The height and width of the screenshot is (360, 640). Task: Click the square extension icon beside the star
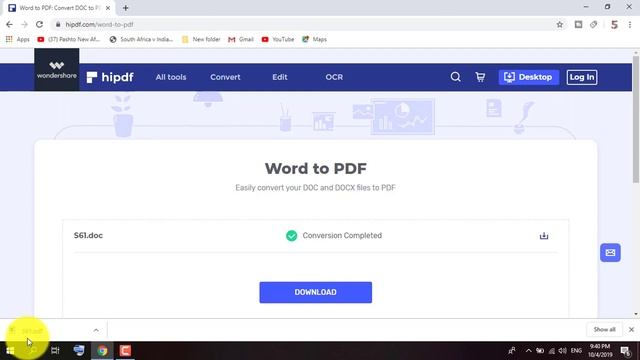578,24
